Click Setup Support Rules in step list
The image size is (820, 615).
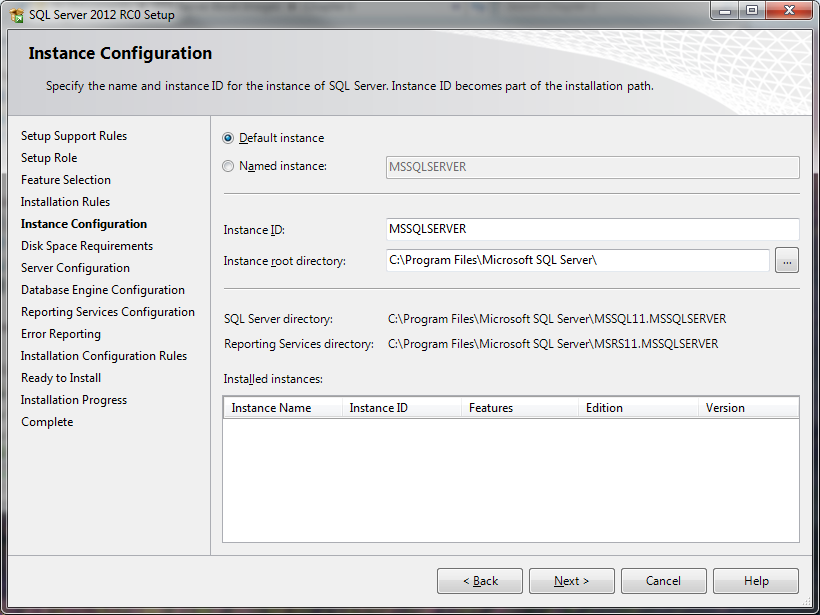point(74,136)
